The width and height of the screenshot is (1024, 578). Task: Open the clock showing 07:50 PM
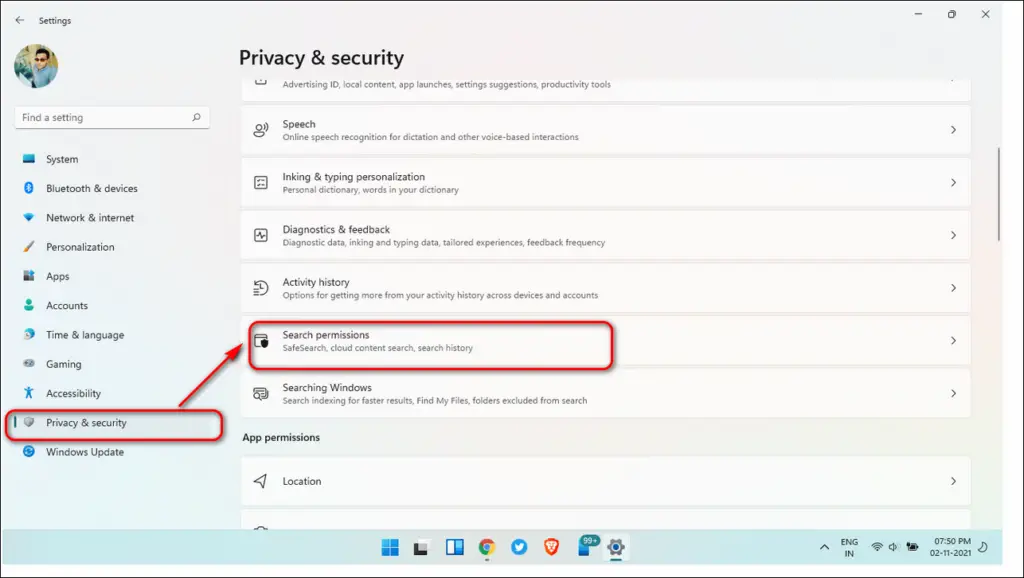pos(950,547)
